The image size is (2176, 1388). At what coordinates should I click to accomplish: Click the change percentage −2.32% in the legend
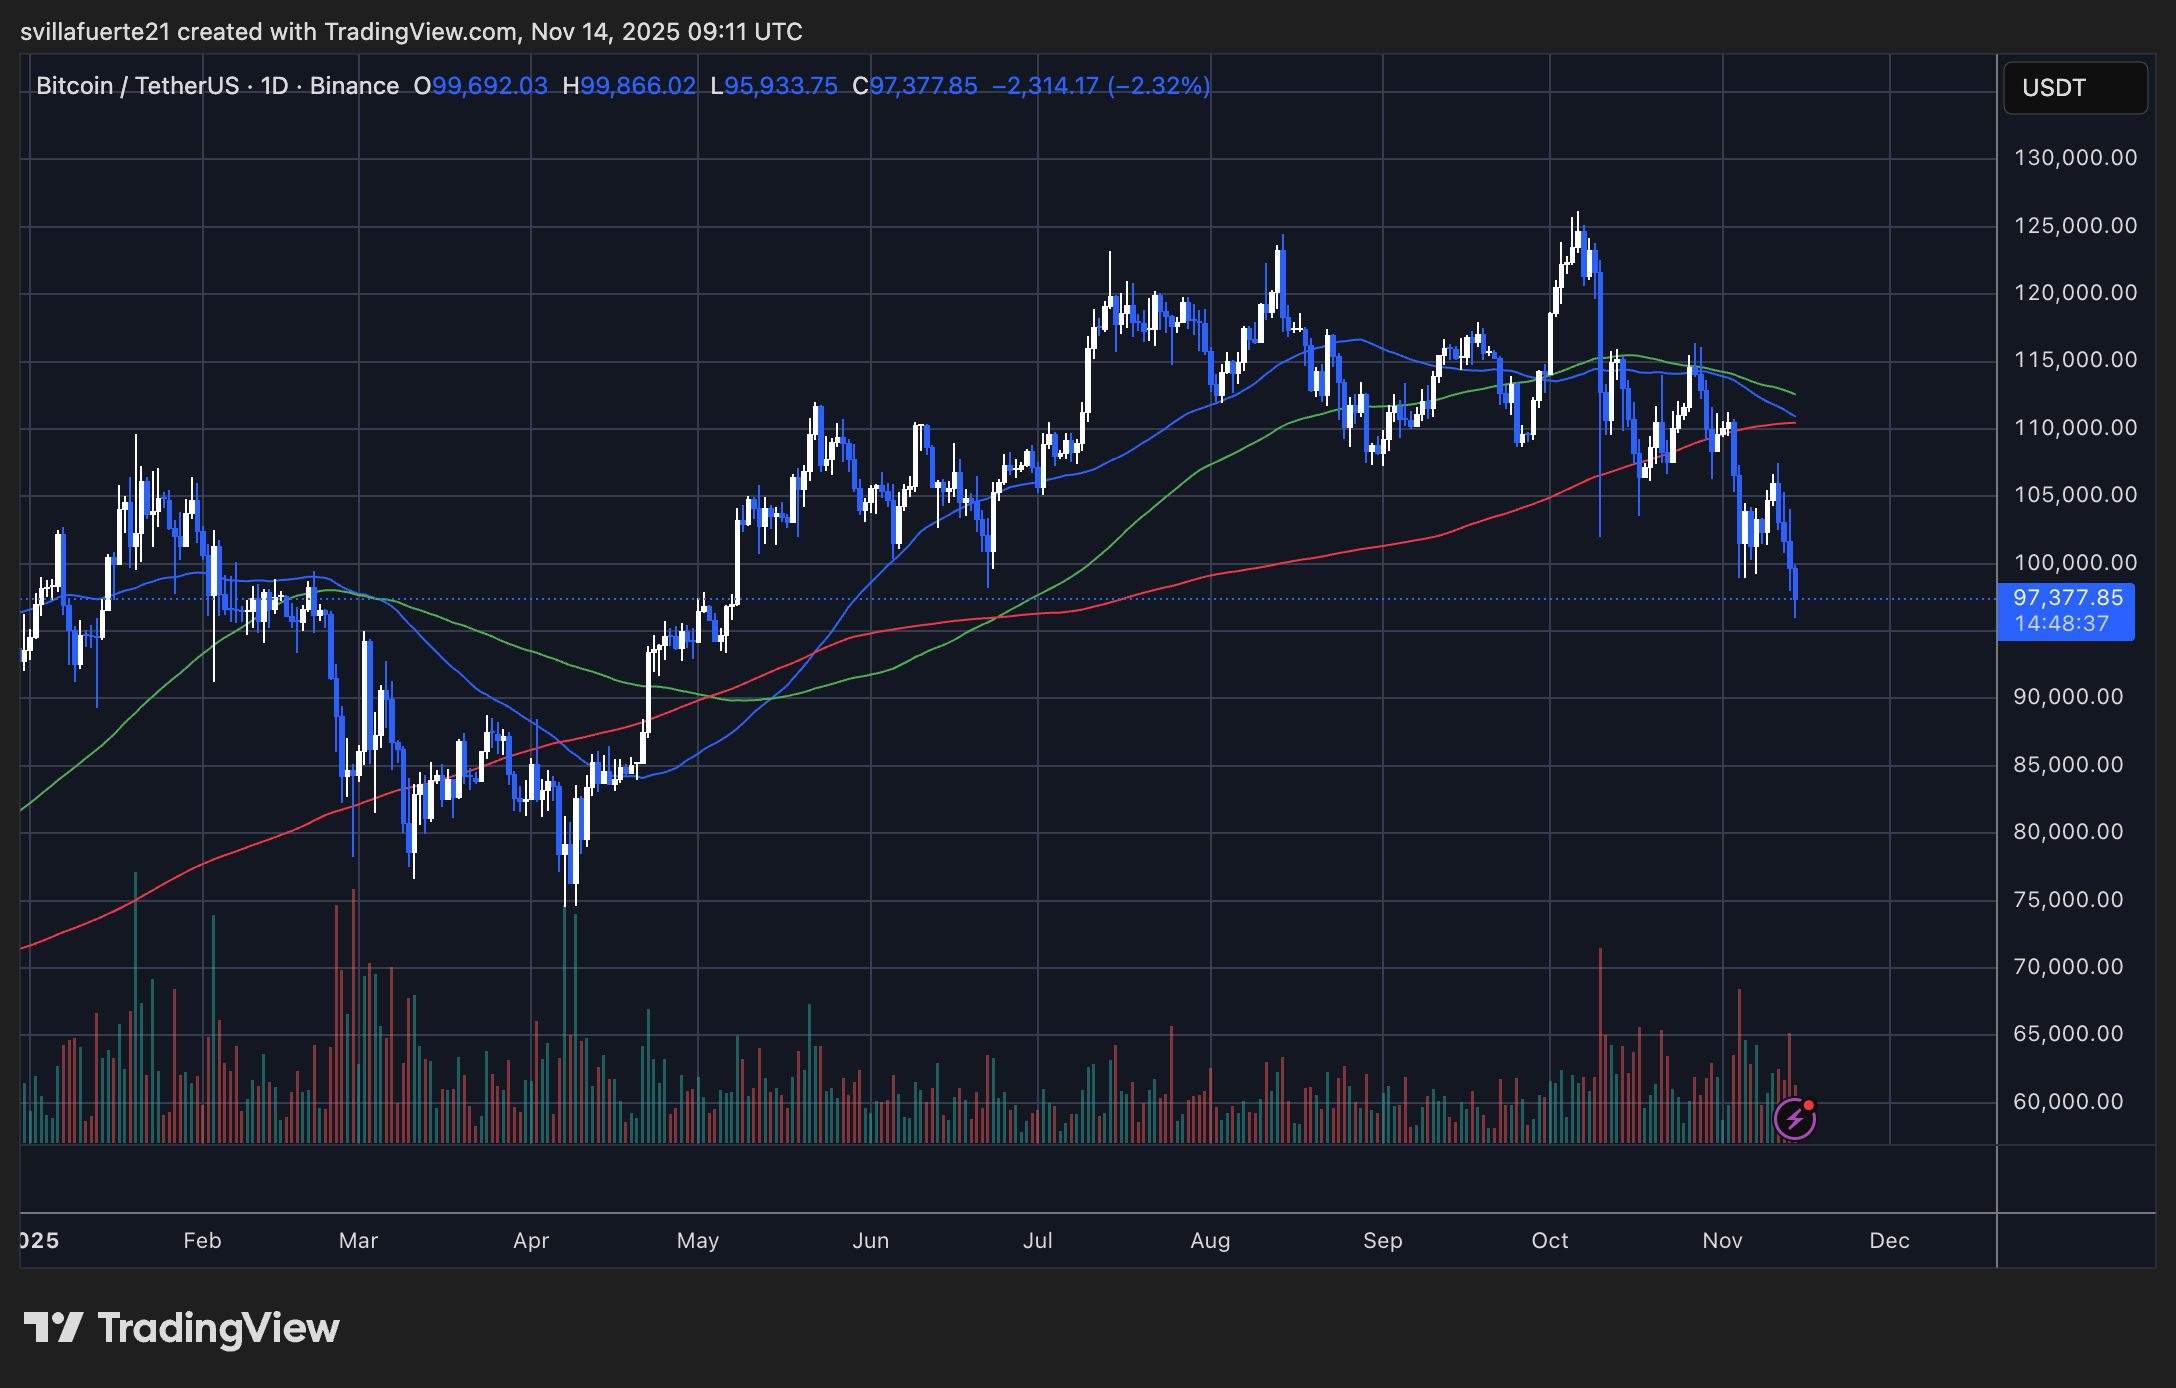1159,86
